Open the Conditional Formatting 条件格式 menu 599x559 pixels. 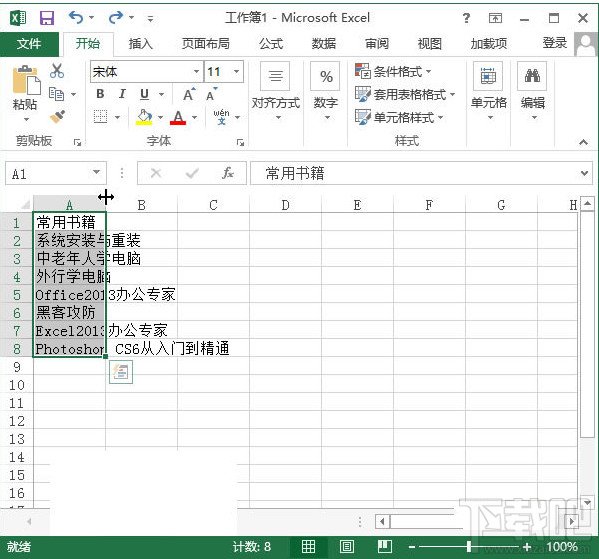tap(393, 71)
